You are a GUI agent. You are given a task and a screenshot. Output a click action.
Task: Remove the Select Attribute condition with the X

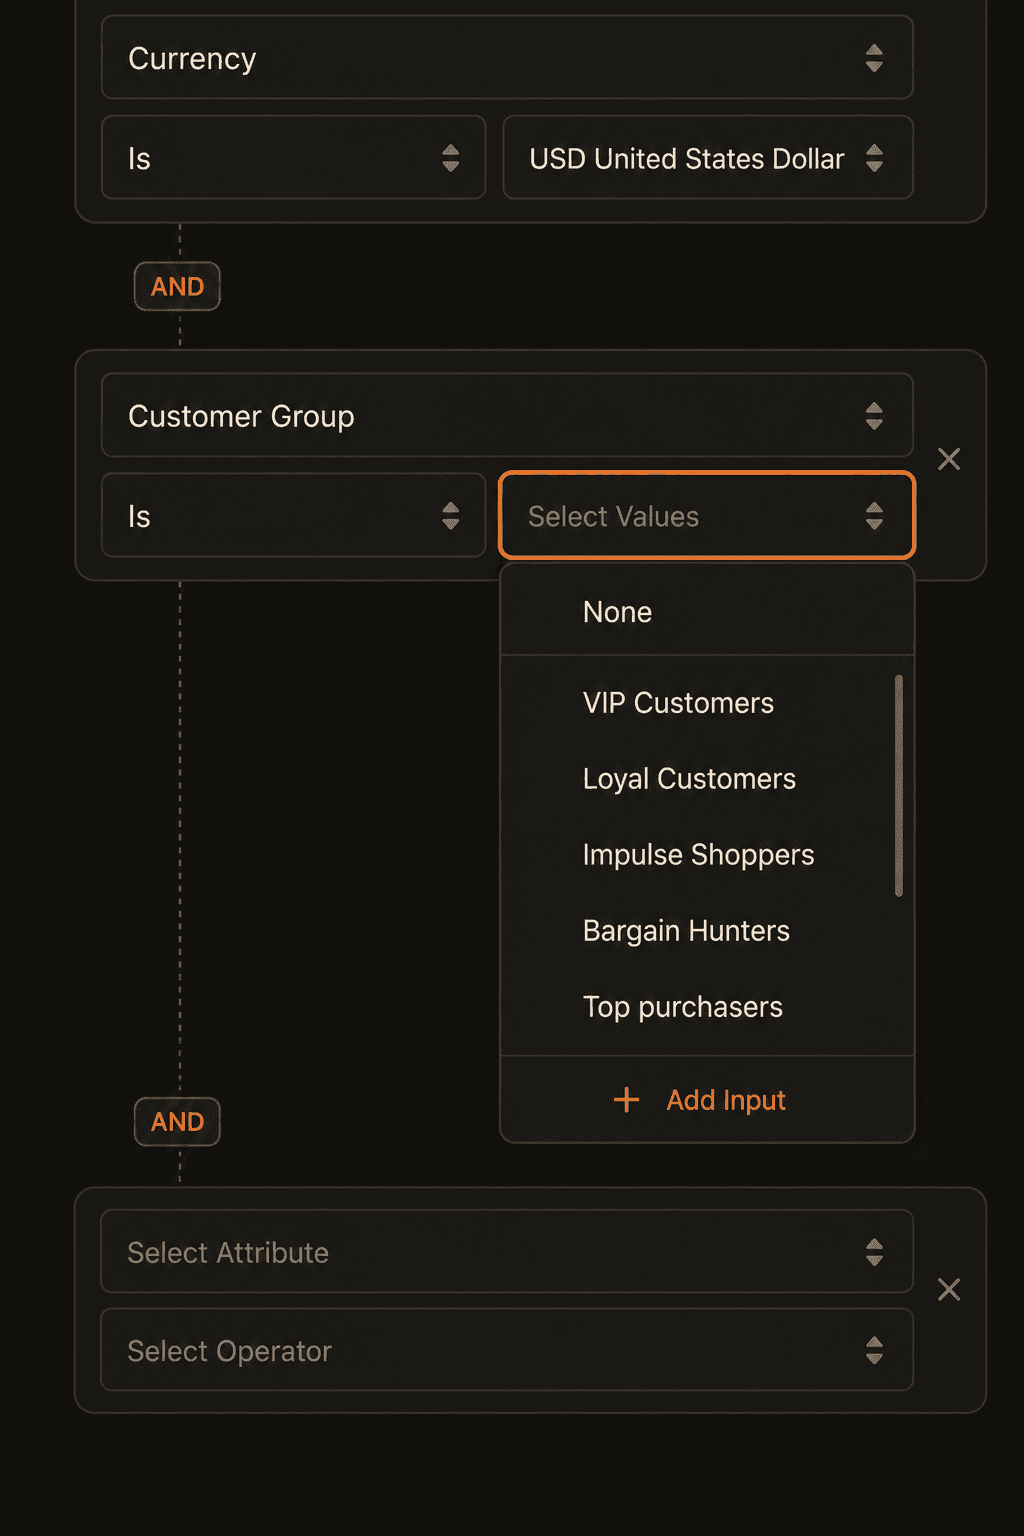tap(949, 1290)
